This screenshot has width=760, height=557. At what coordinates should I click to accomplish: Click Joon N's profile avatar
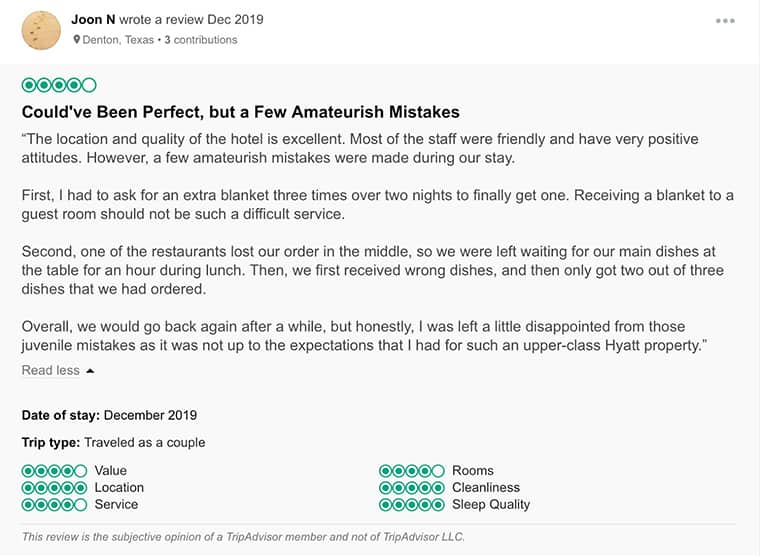pos(41,30)
